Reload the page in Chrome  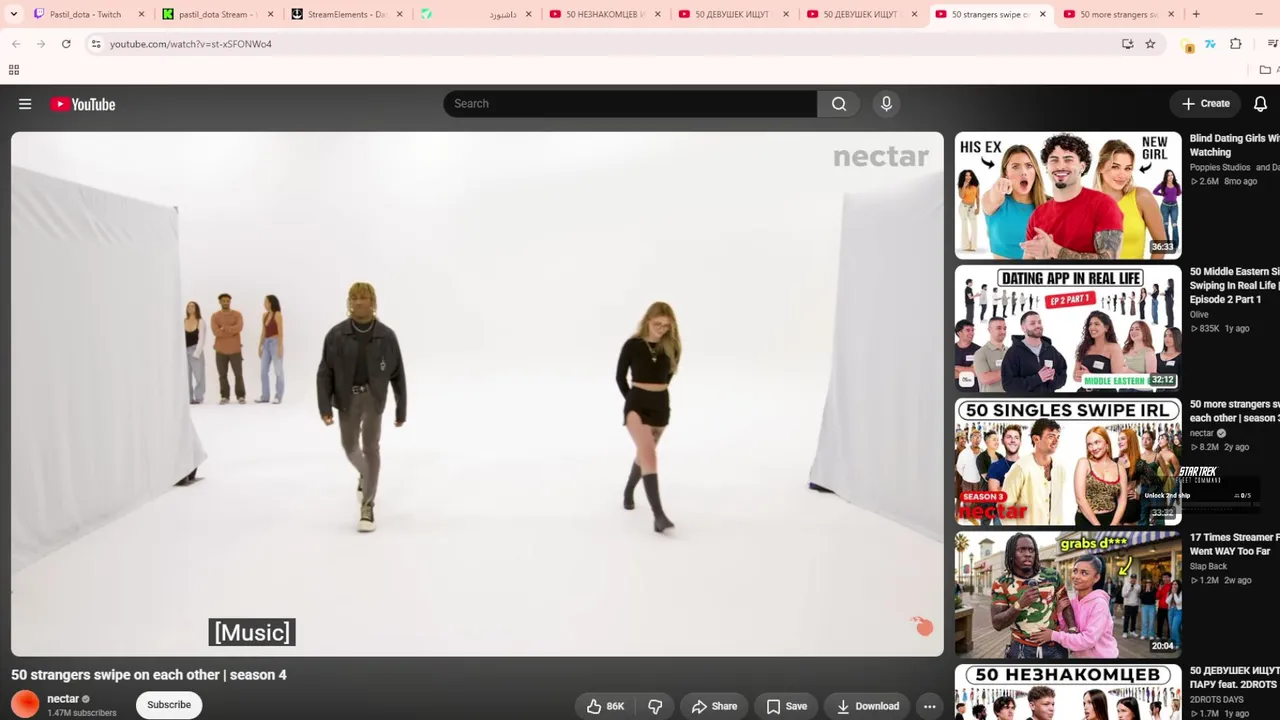point(66,44)
